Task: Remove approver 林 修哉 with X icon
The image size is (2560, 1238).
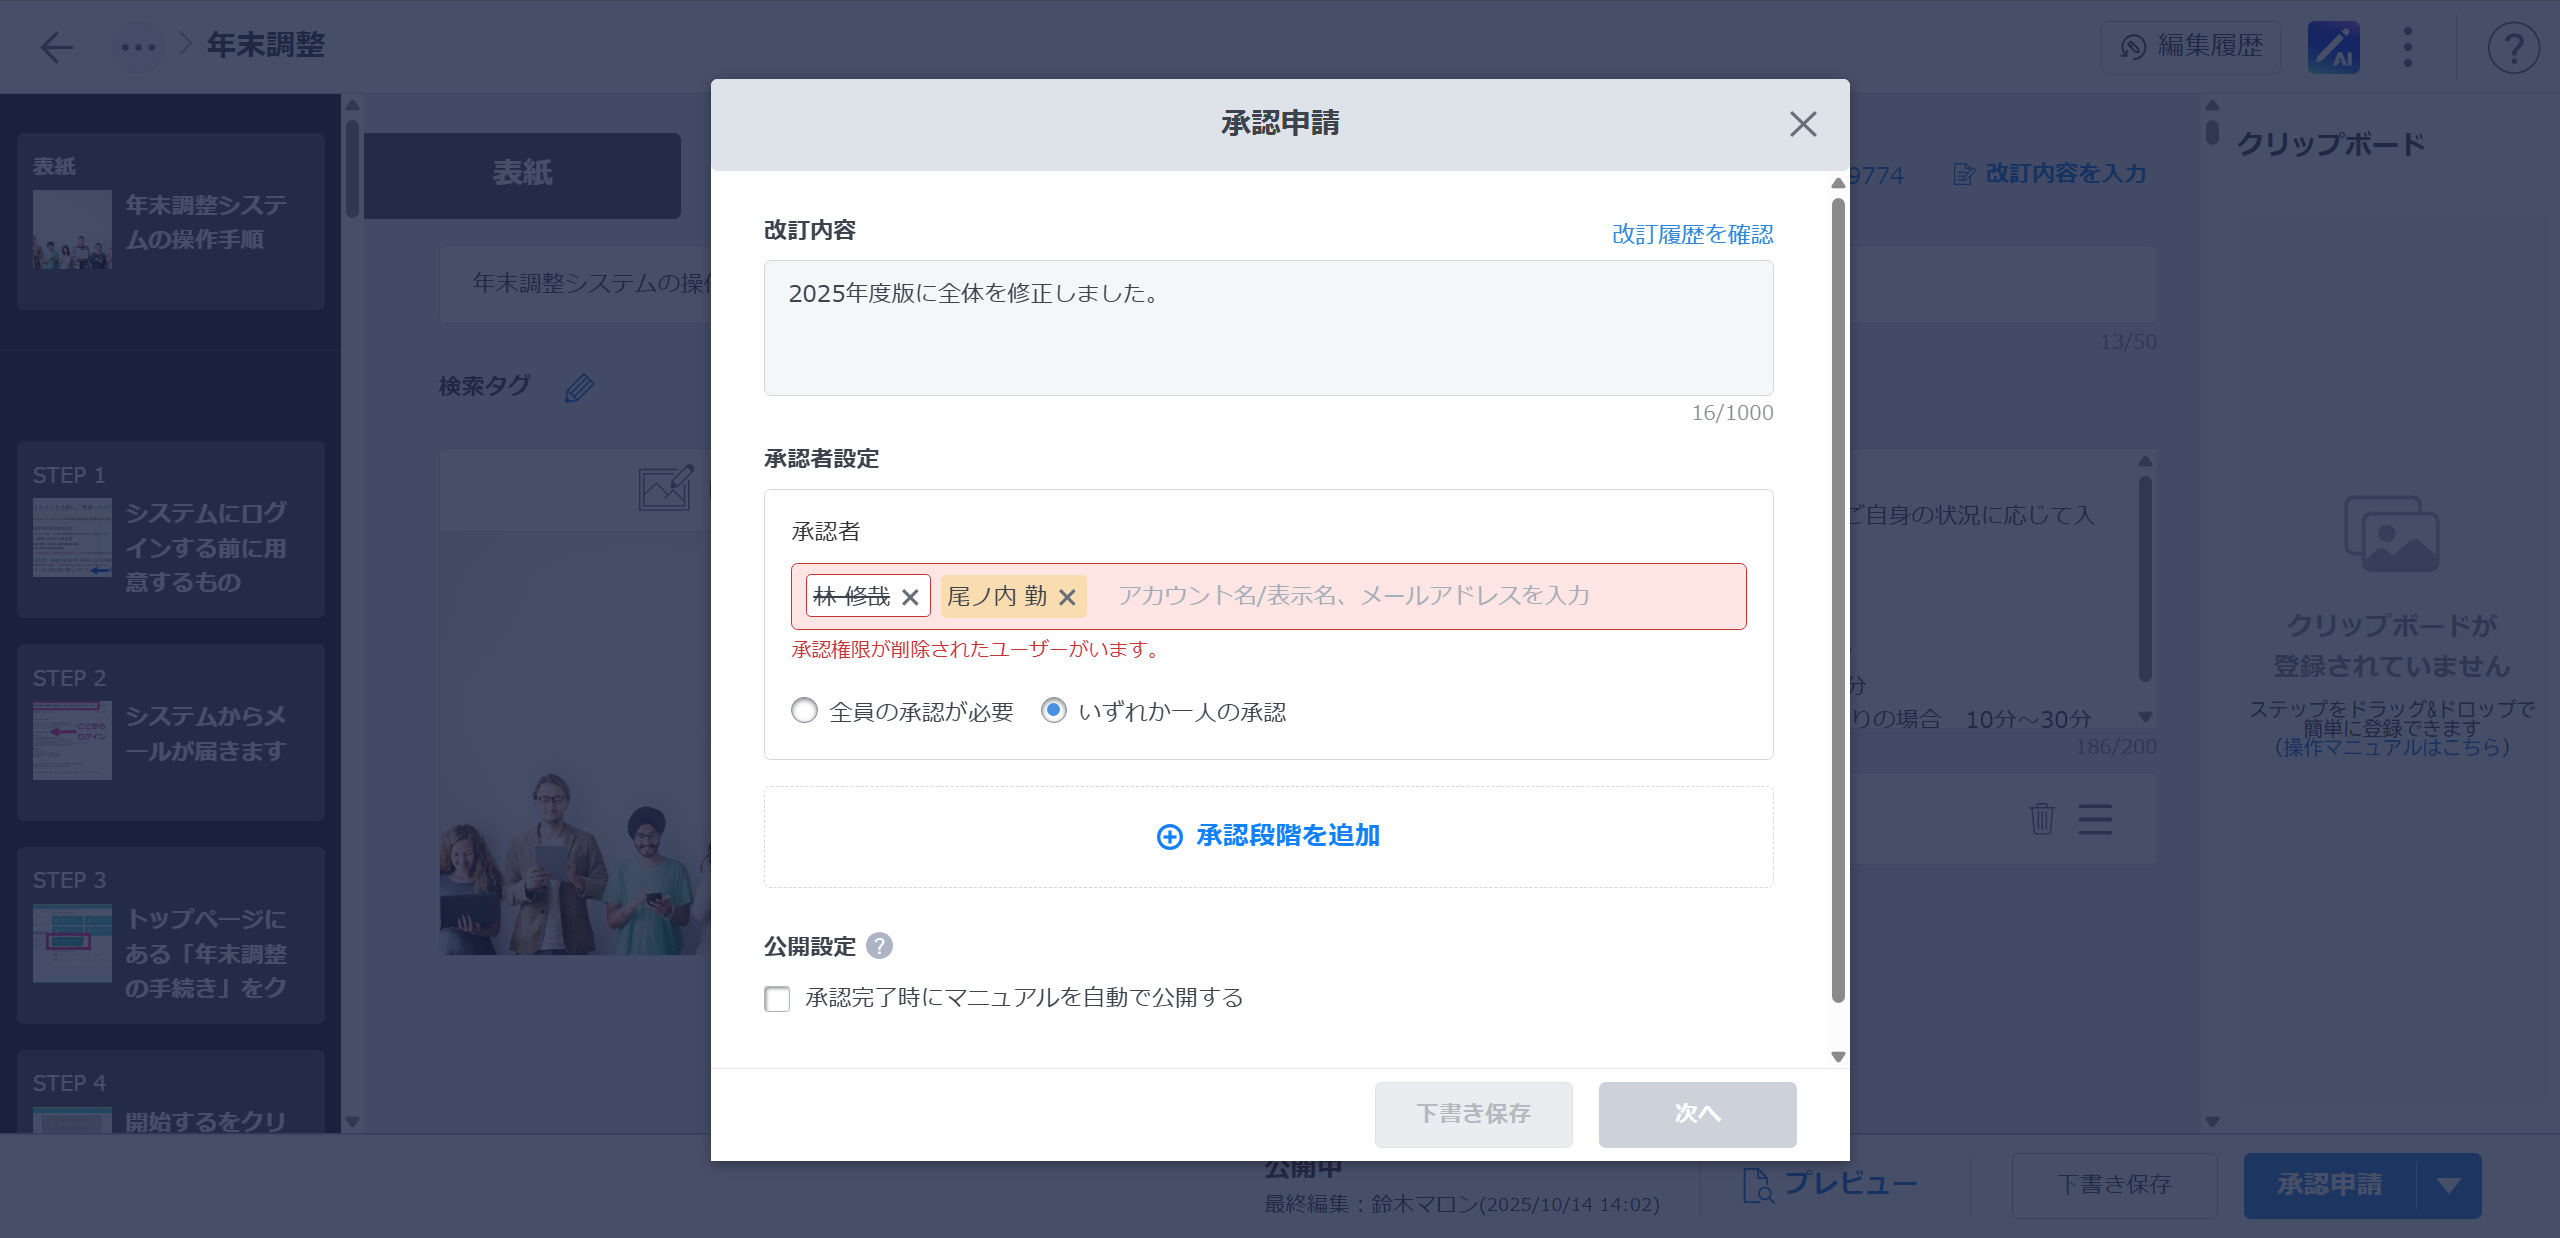Action: click(x=910, y=597)
